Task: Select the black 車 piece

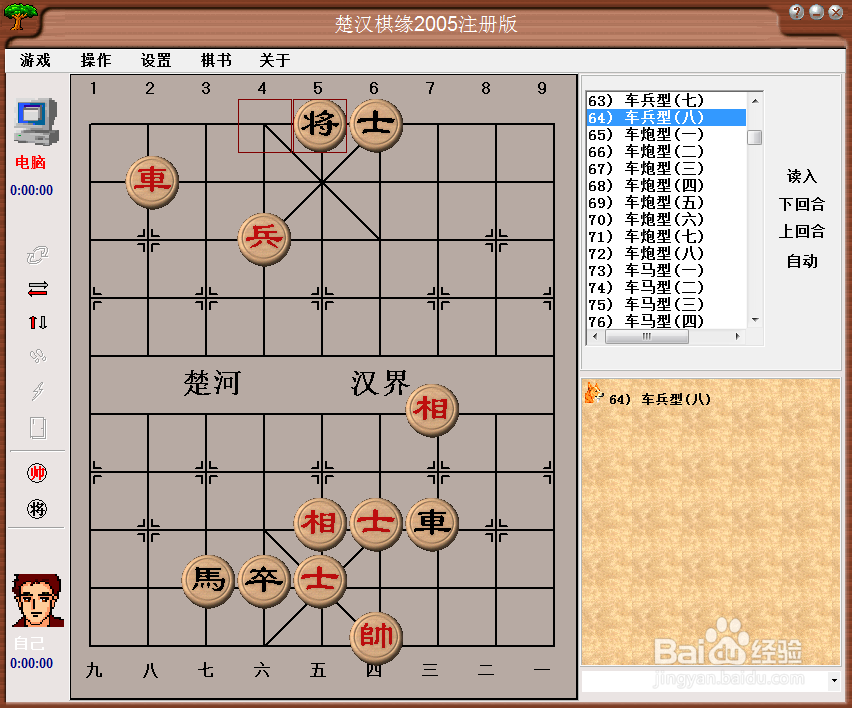Action: click(x=433, y=524)
